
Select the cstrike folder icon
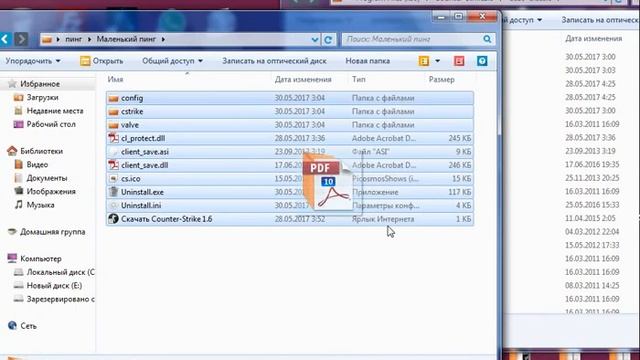tap(113, 112)
